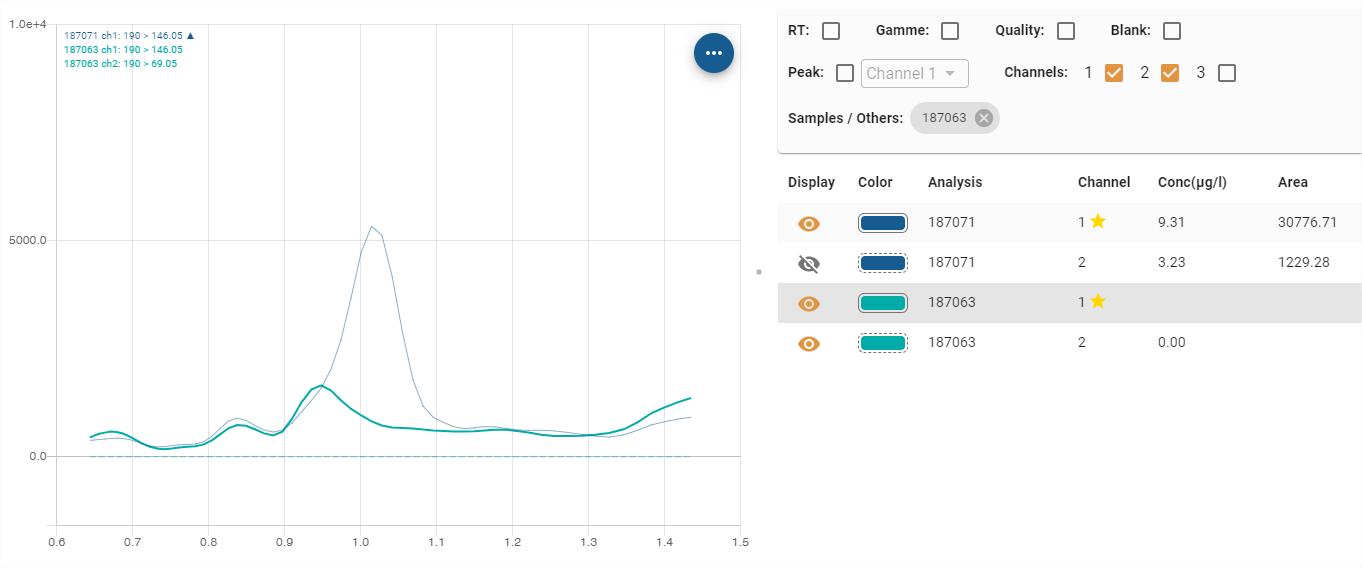Check the Blank checkbox
This screenshot has height=568, width=1362.
(x=1172, y=31)
